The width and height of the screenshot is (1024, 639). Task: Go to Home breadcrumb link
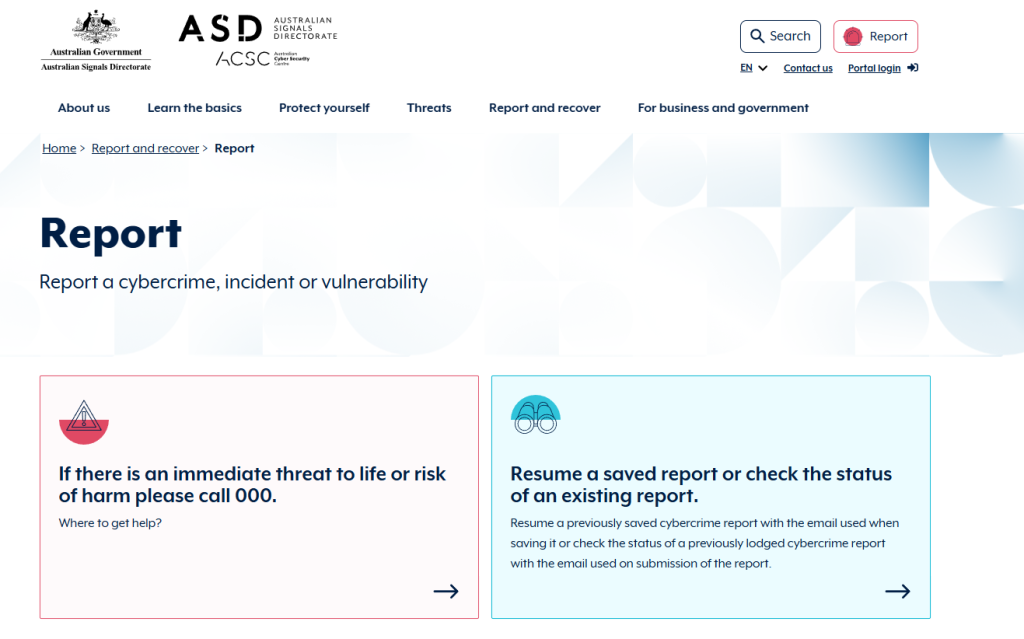(59, 148)
